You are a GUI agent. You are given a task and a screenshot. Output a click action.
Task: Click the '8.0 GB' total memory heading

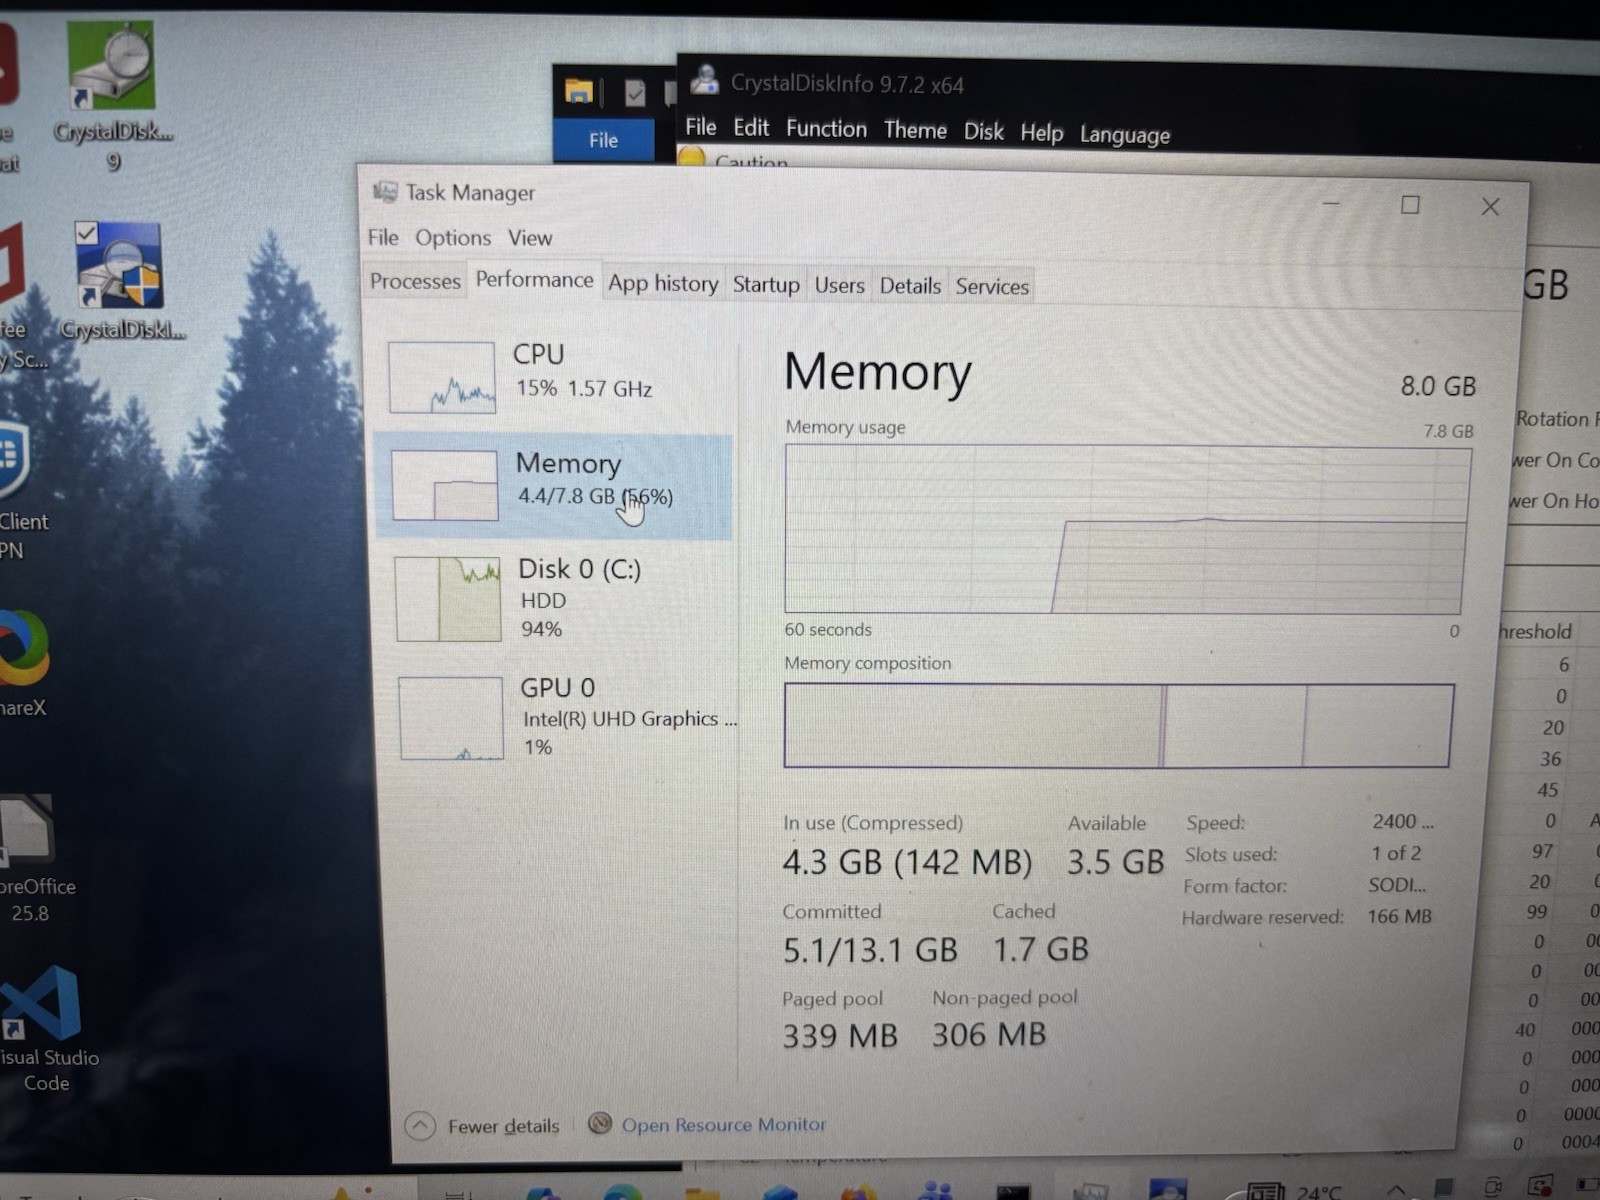[x=1438, y=386]
